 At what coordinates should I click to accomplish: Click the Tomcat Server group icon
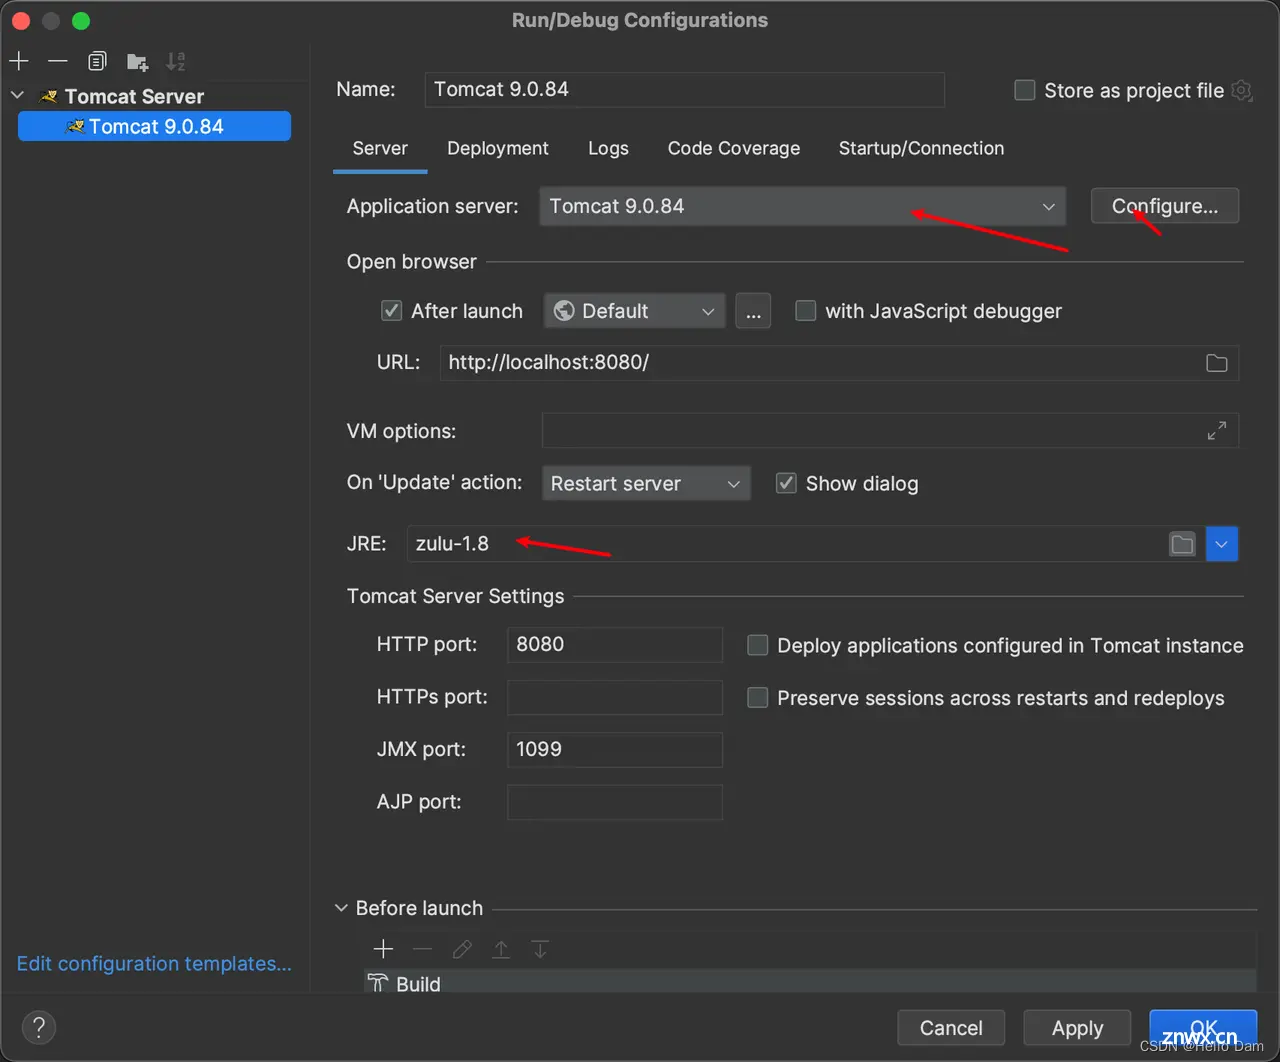pyautogui.click(x=48, y=97)
